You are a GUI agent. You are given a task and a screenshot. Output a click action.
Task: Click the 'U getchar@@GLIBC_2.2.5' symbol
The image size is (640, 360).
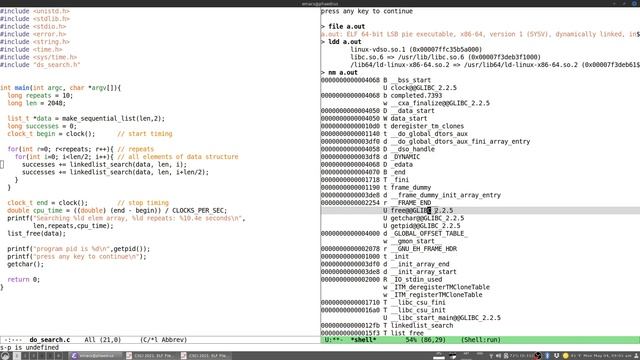[424, 218]
